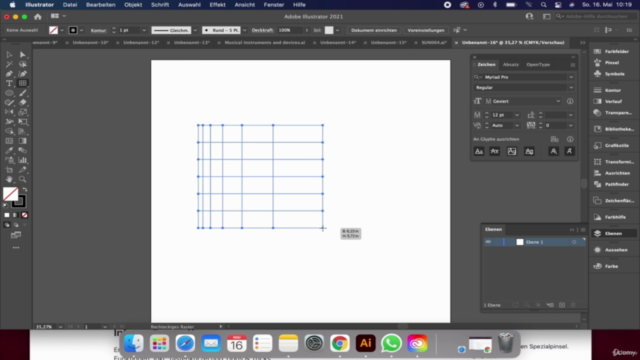The image size is (640, 360).
Task: Open the Auto leading dropdown
Action: 517,125
